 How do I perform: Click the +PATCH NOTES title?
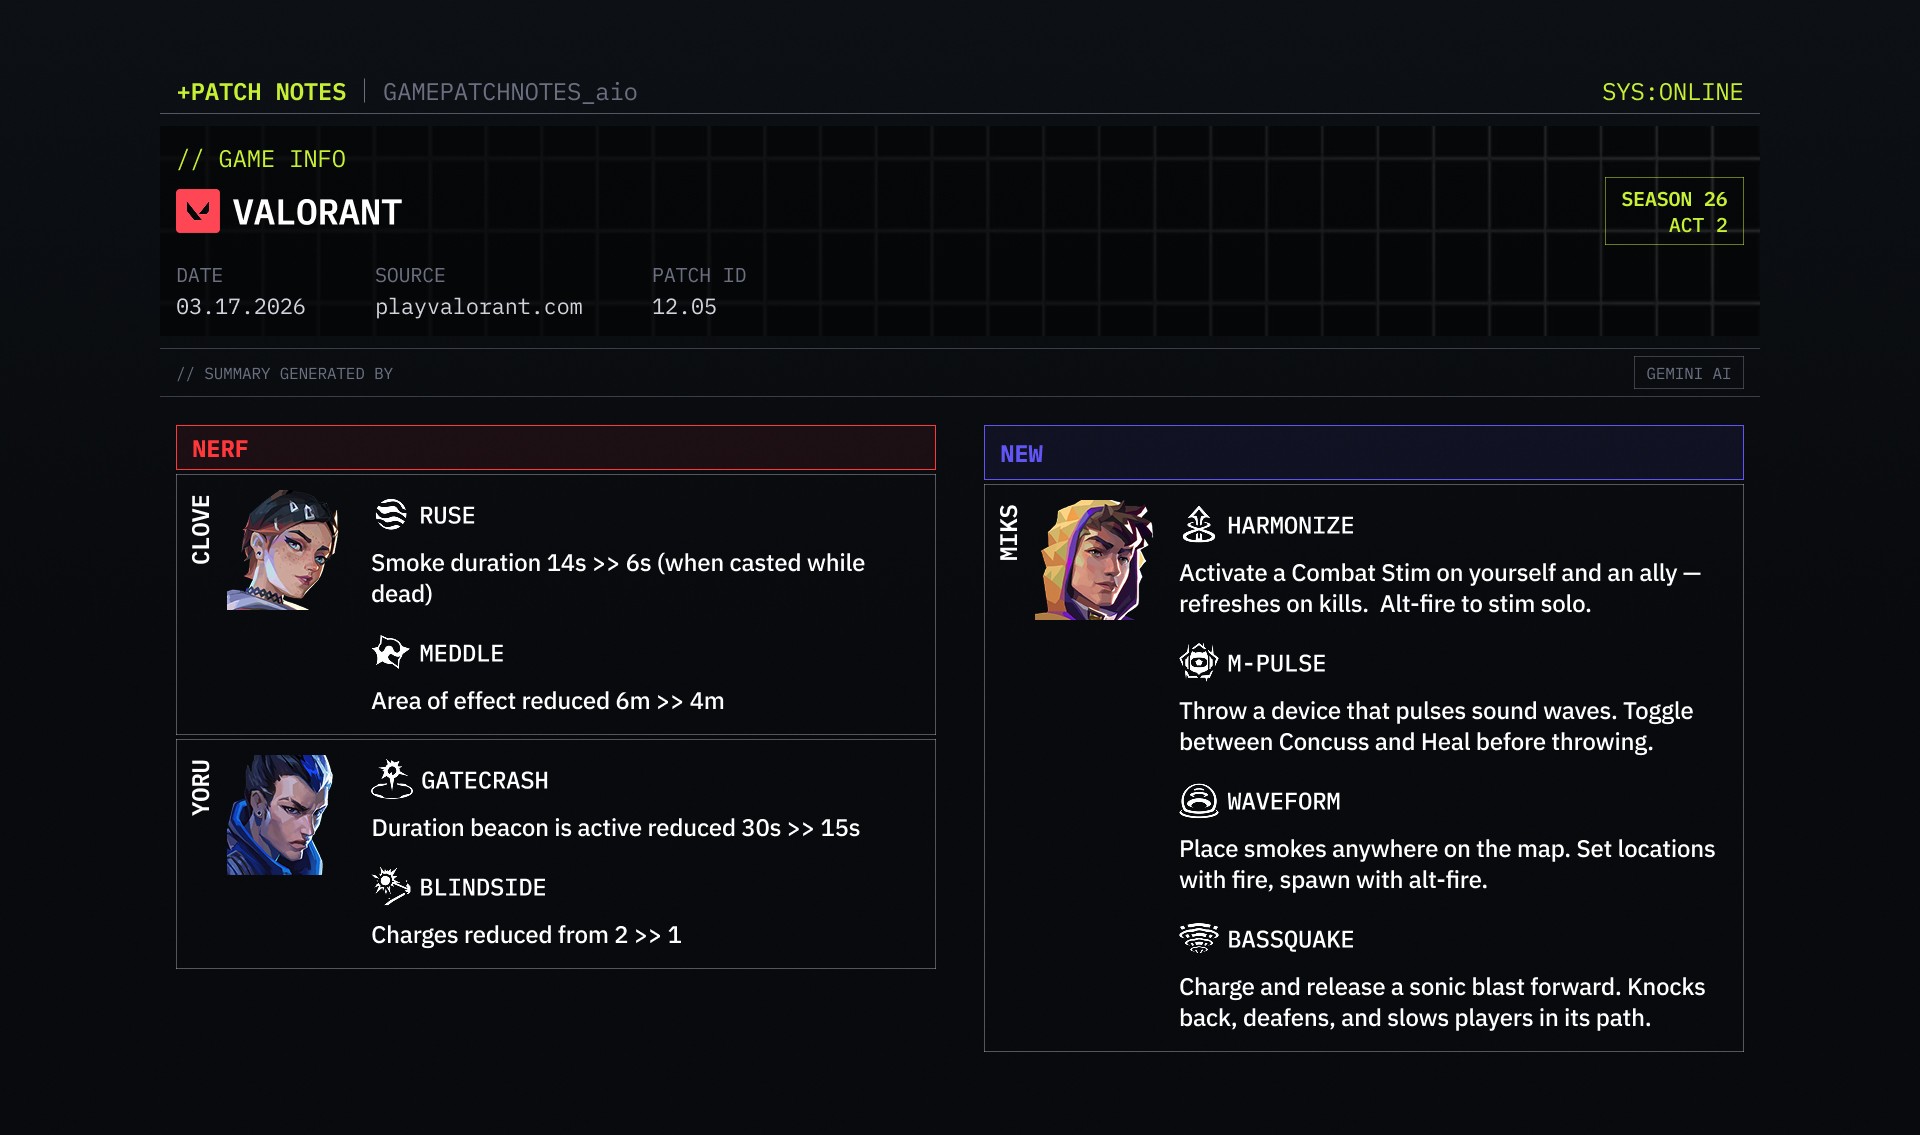tap(261, 92)
